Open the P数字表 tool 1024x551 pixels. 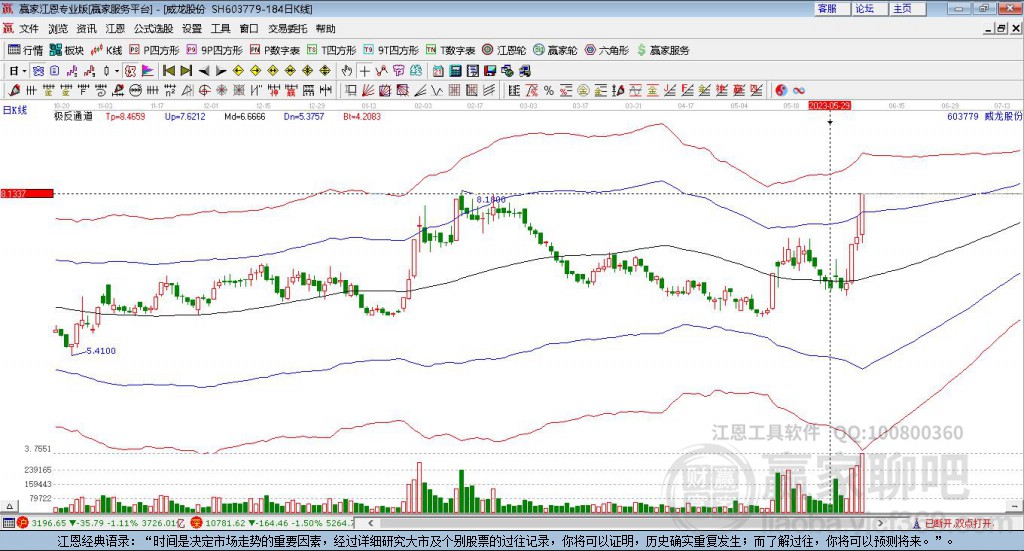coord(274,50)
